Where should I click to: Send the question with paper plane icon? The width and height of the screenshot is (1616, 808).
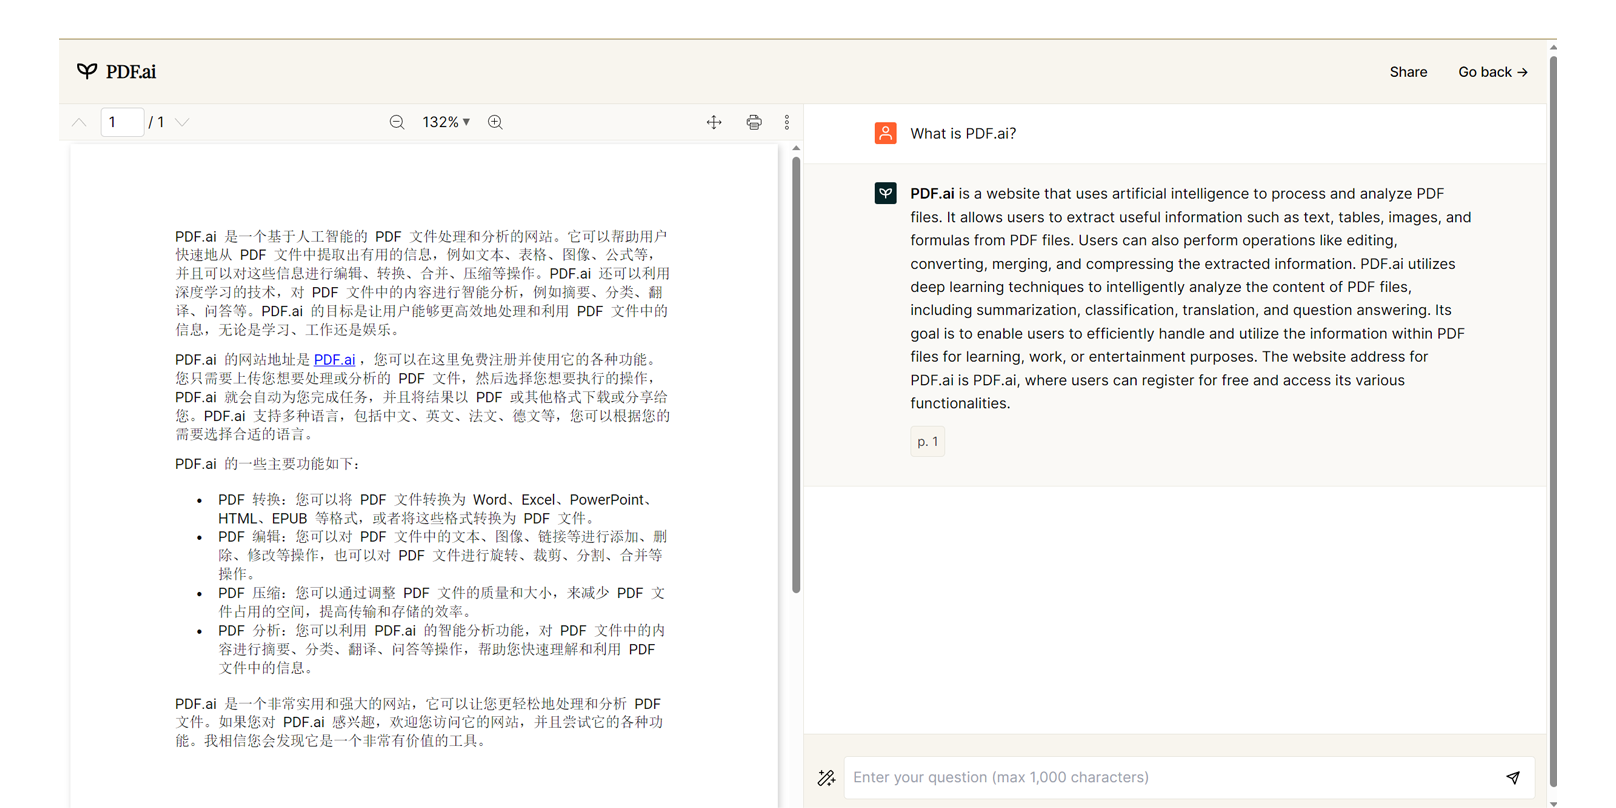point(1513,777)
